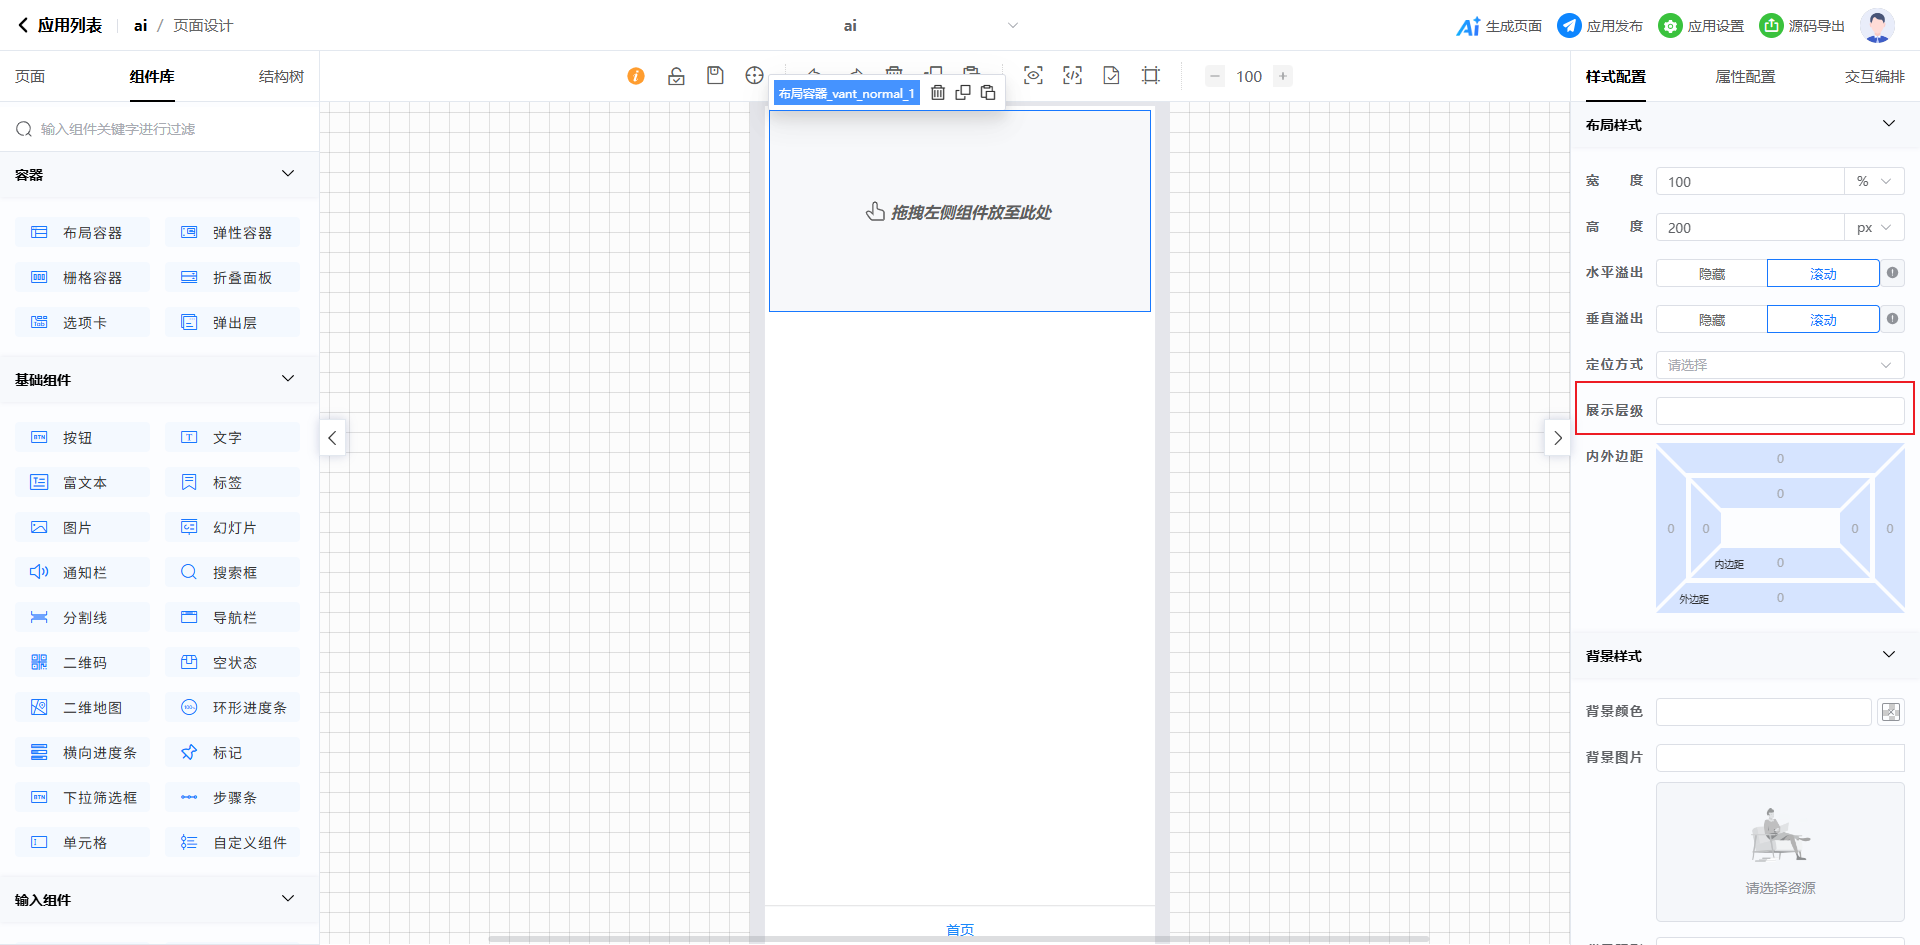
Task: Click the unlock icon in toolbar
Action: tap(676, 76)
